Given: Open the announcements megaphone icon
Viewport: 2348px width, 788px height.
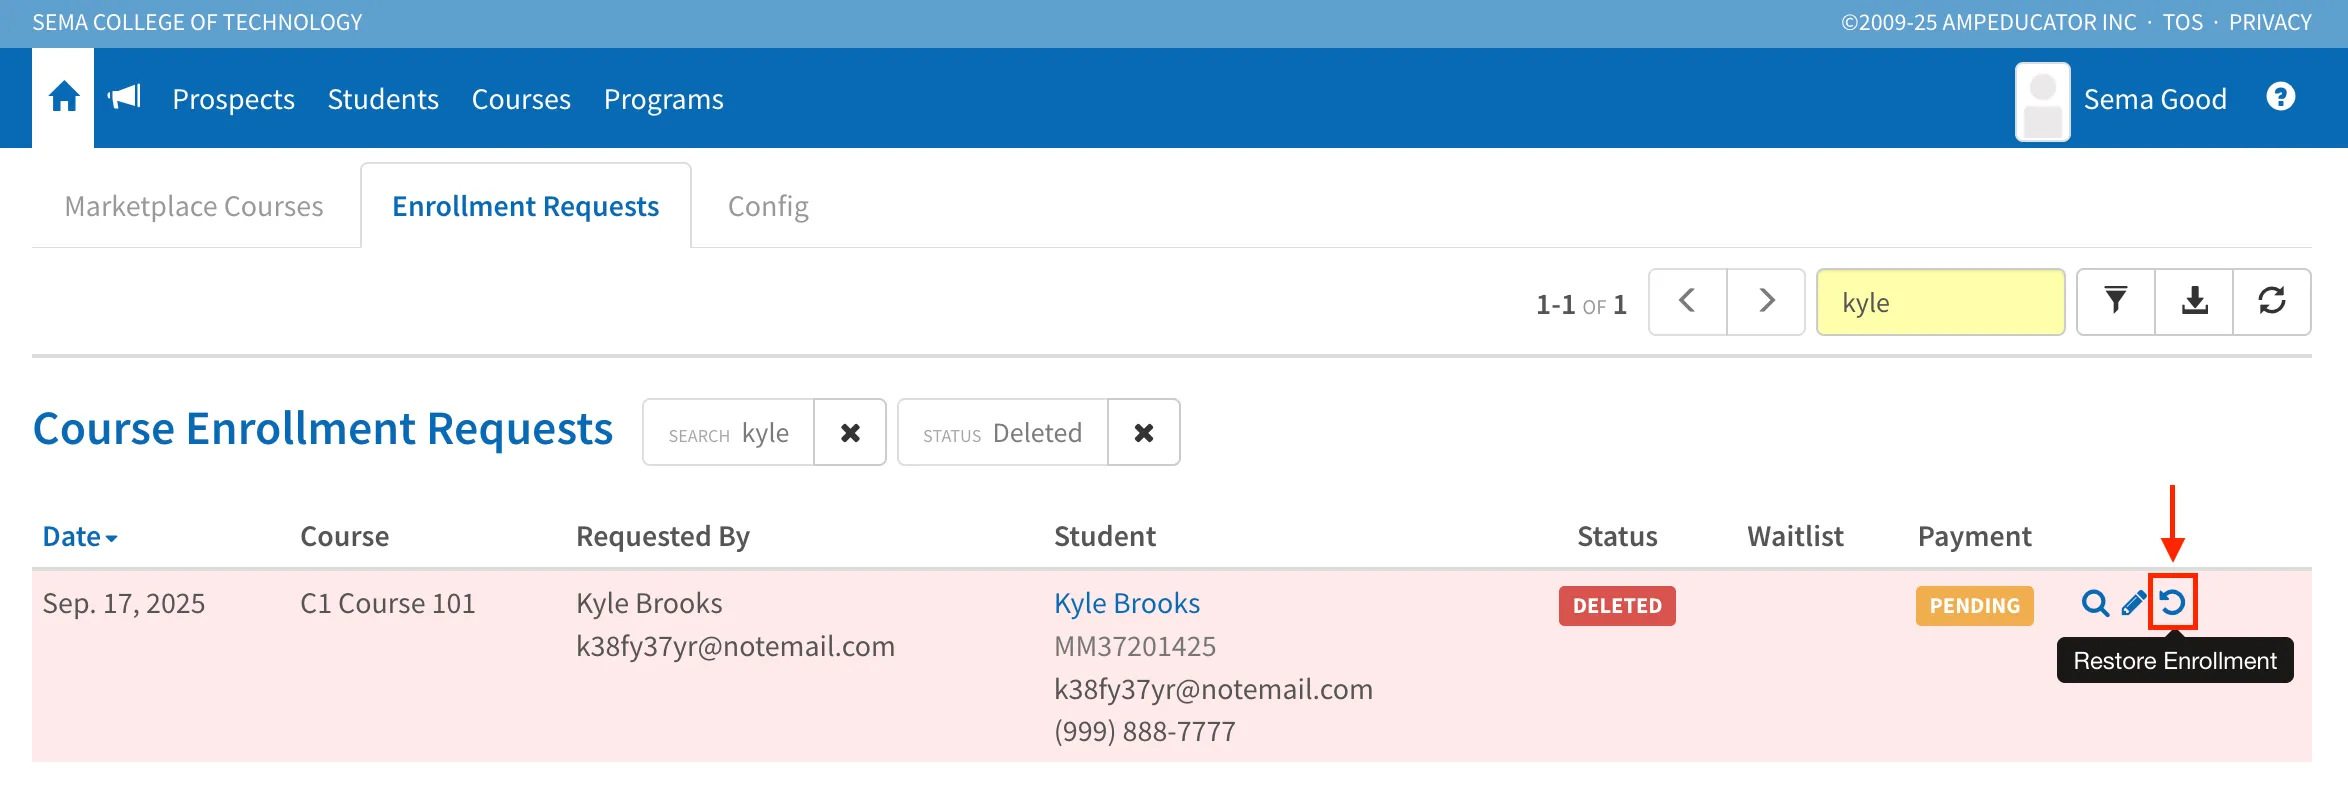Looking at the screenshot, I should (x=125, y=97).
